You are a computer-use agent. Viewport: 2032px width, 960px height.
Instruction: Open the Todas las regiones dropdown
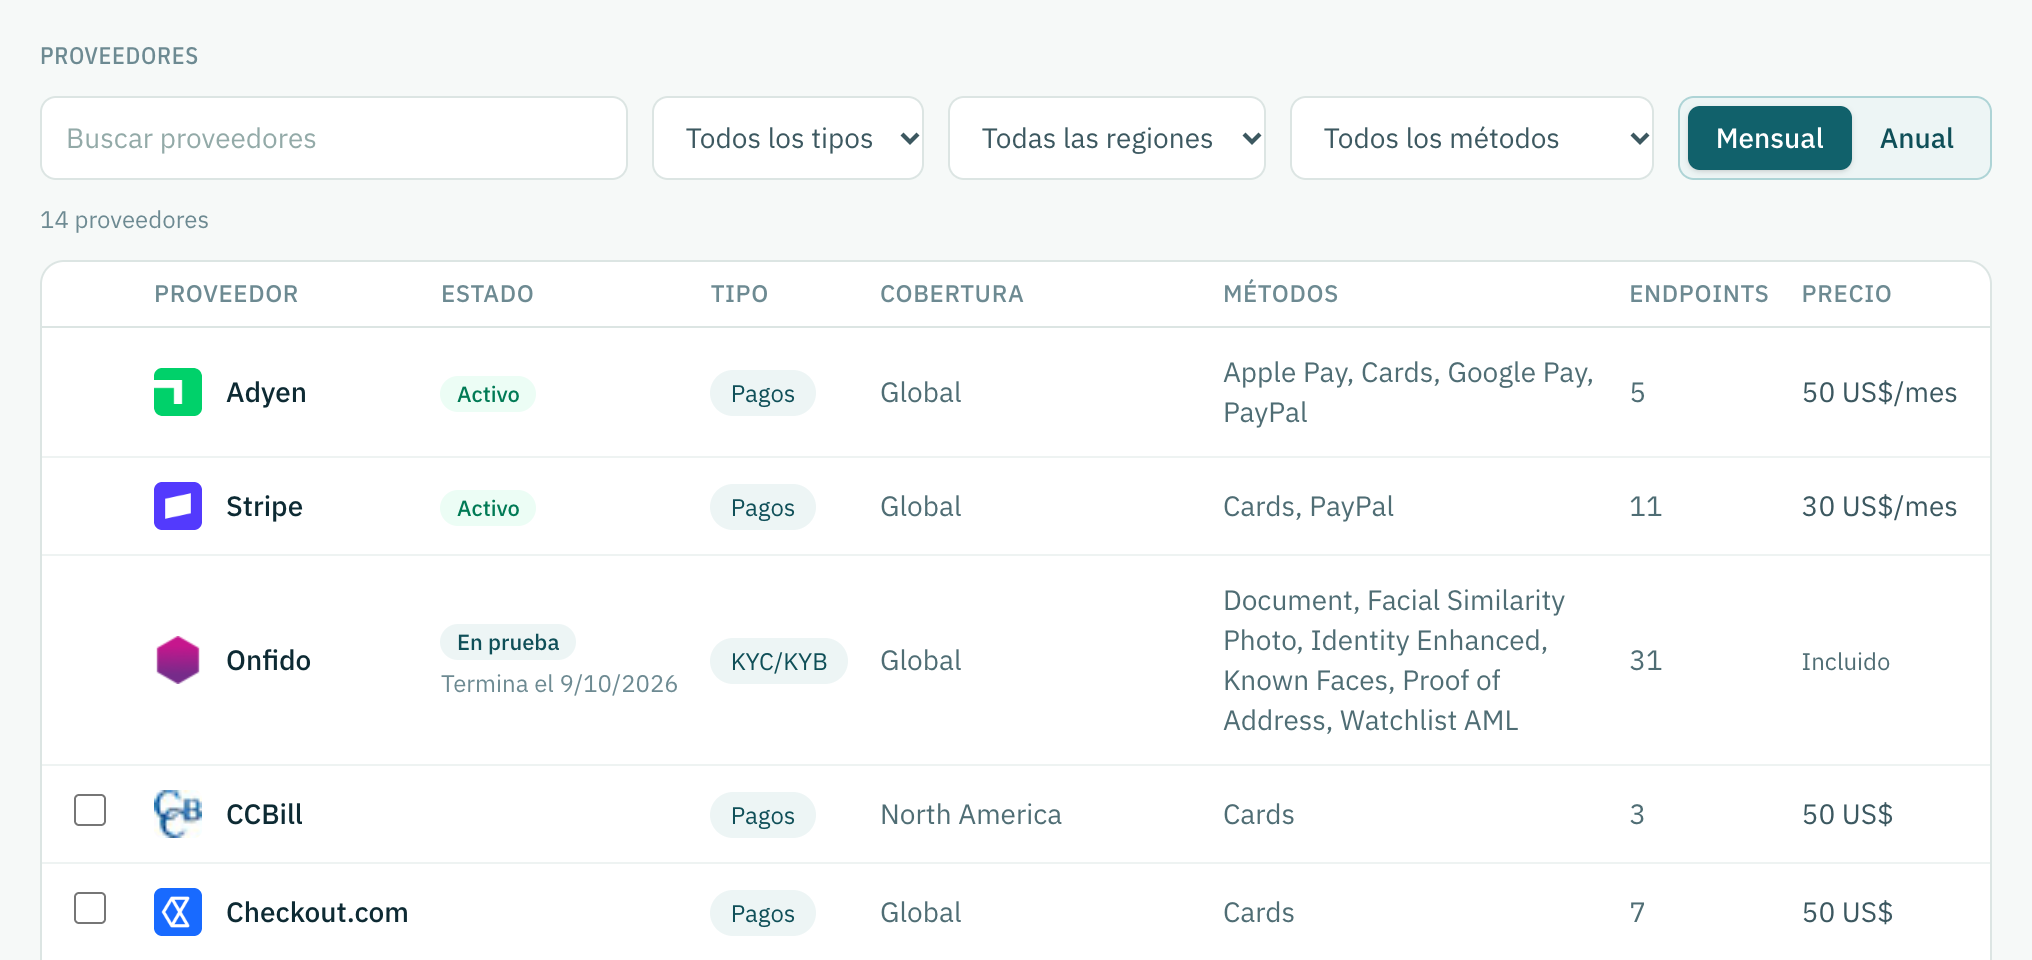click(1107, 138)
